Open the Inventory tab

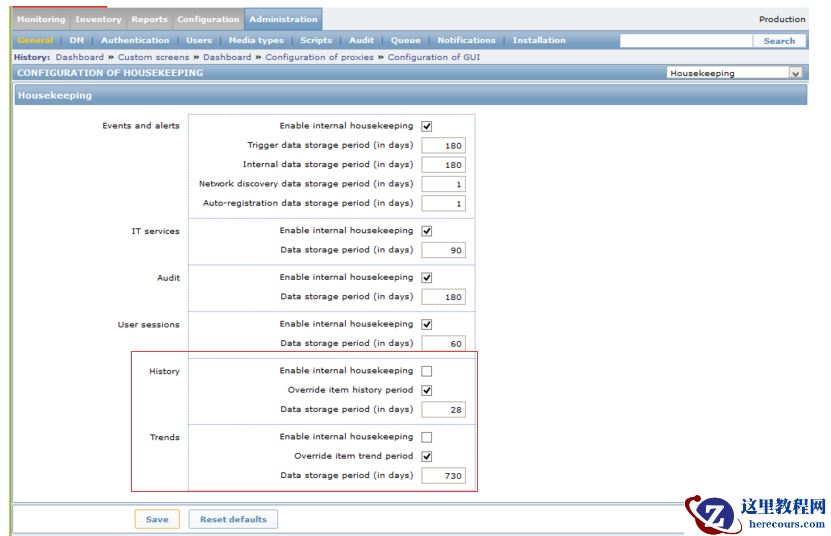coord(98,20)
